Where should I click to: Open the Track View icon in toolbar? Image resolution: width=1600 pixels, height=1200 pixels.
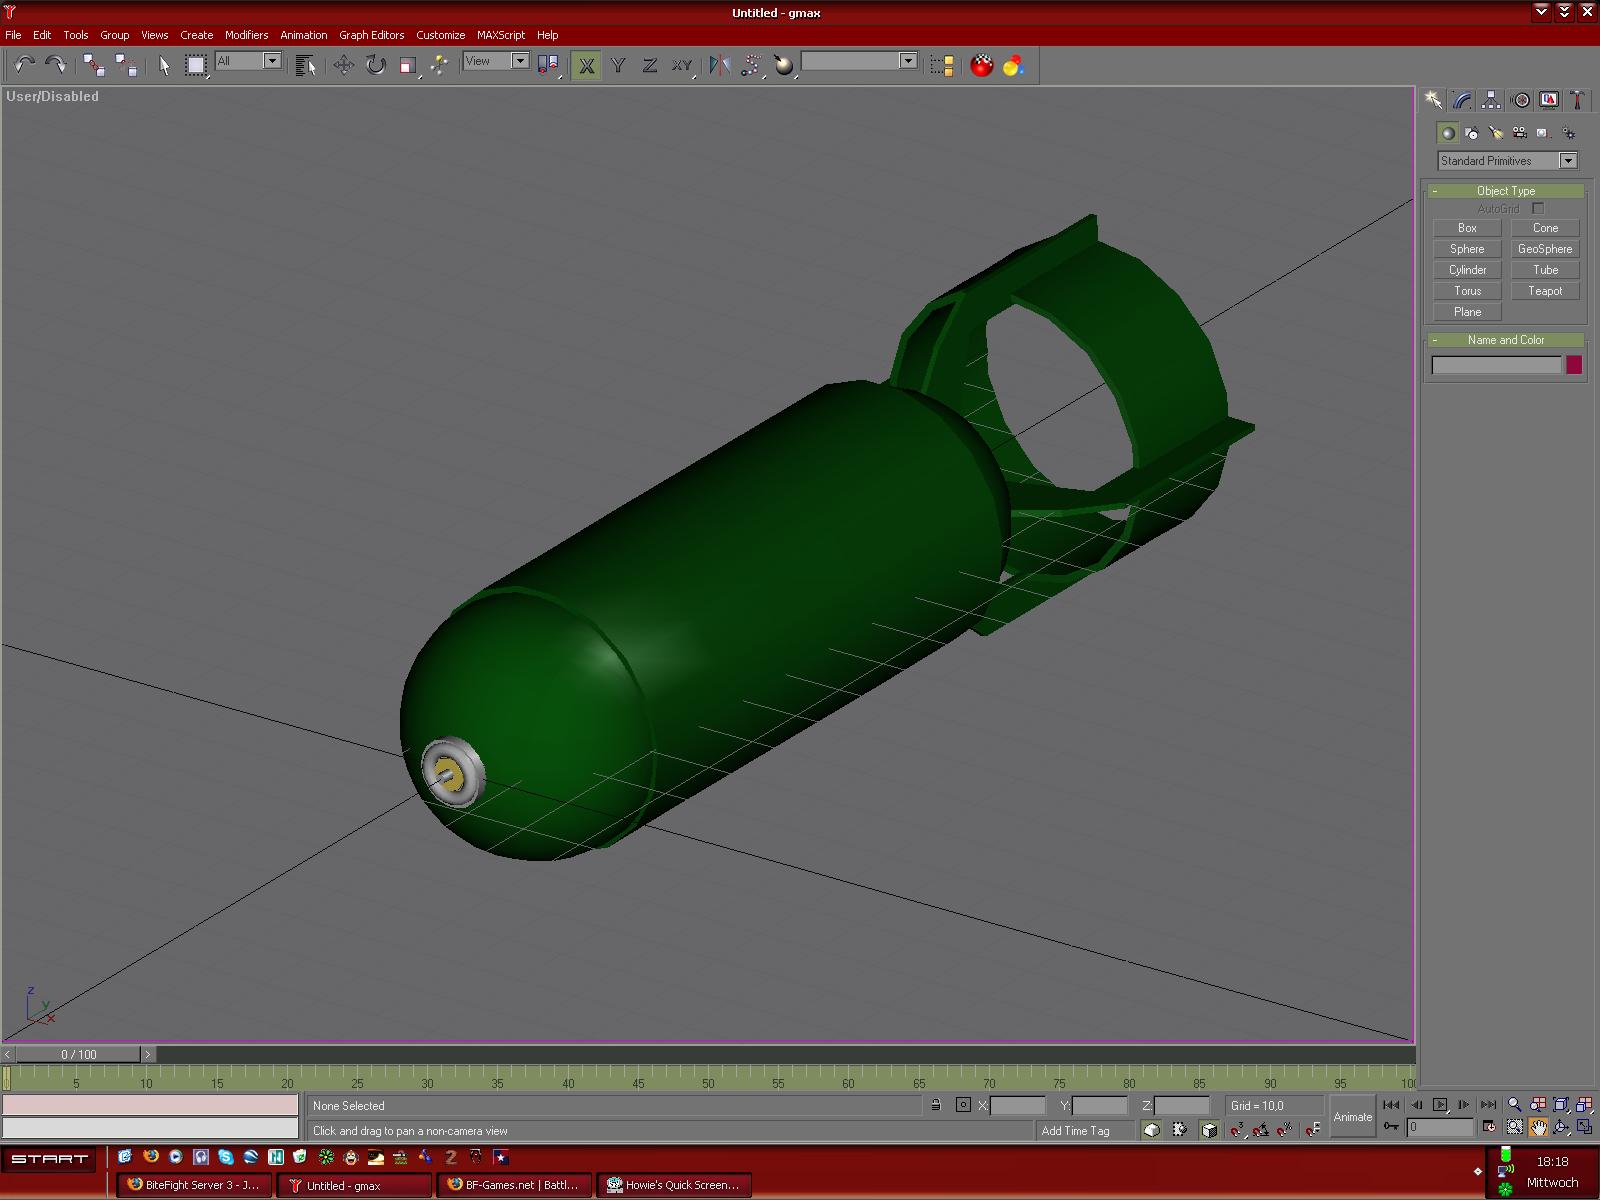[942, 65]
